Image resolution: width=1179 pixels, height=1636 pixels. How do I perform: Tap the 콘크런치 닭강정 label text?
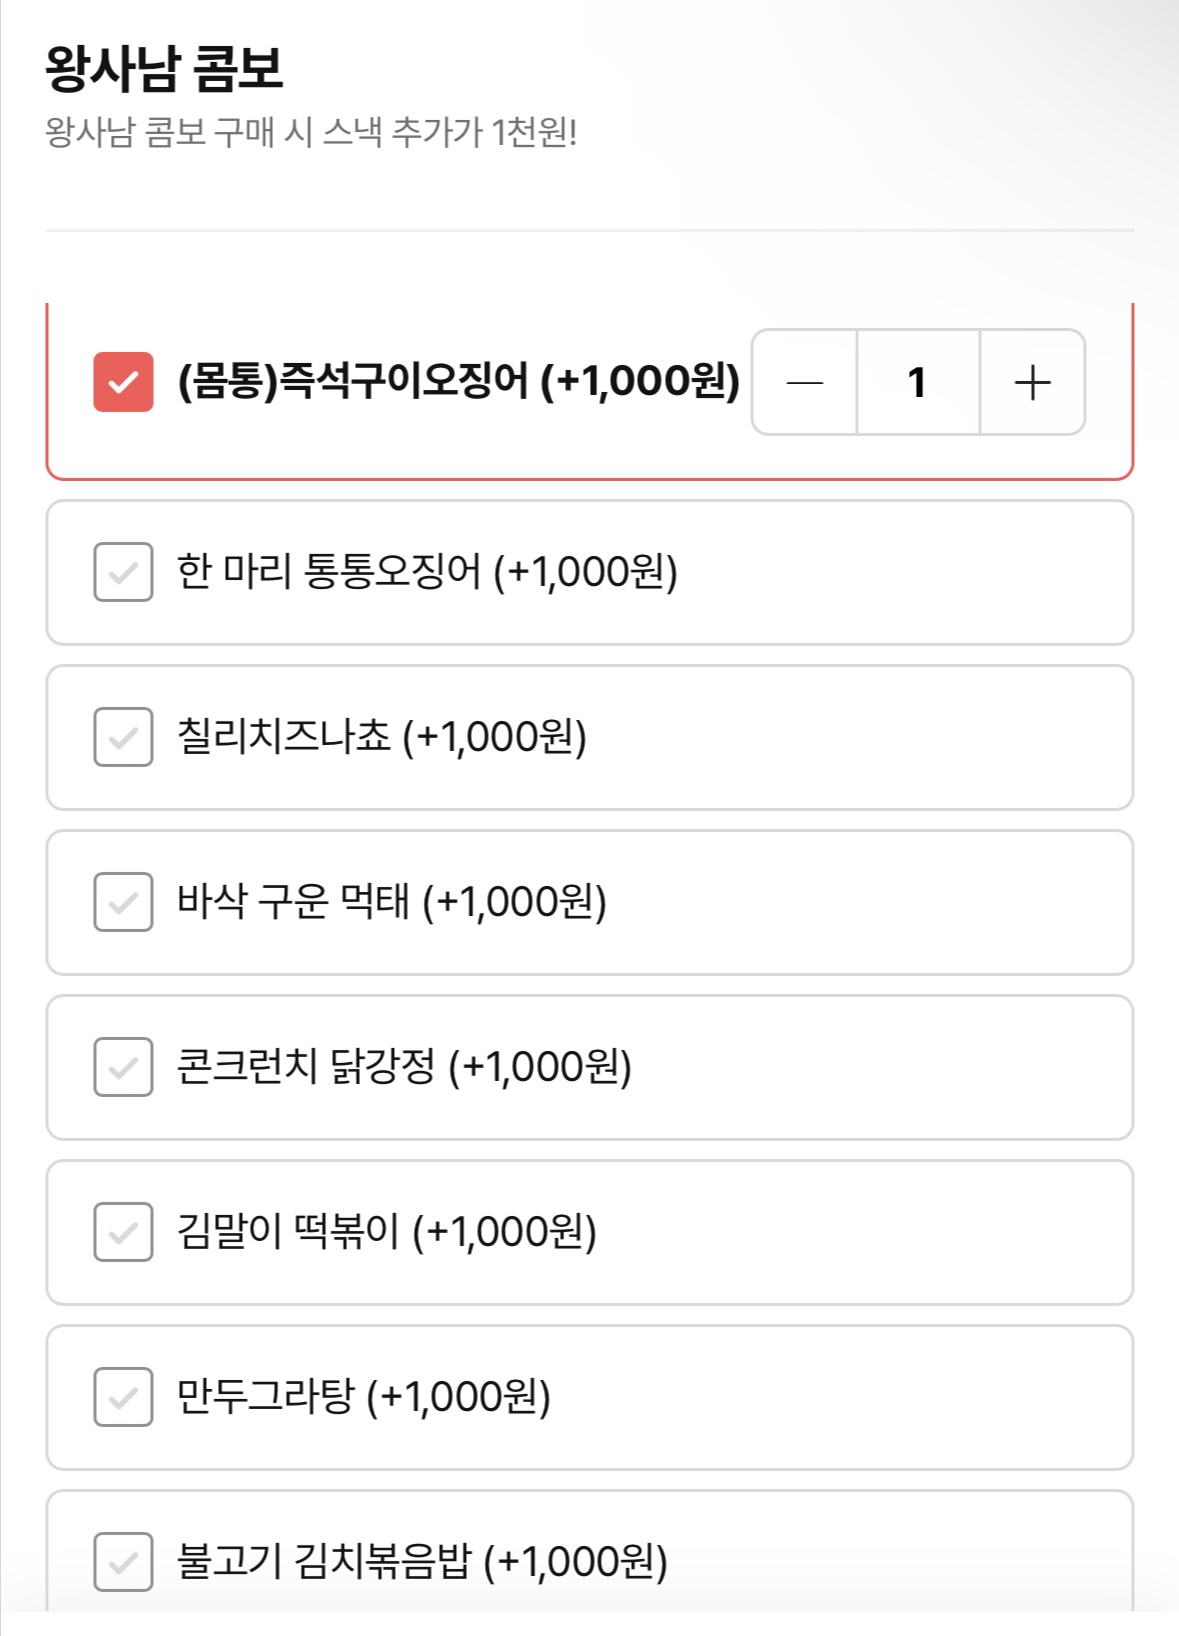404,1067
